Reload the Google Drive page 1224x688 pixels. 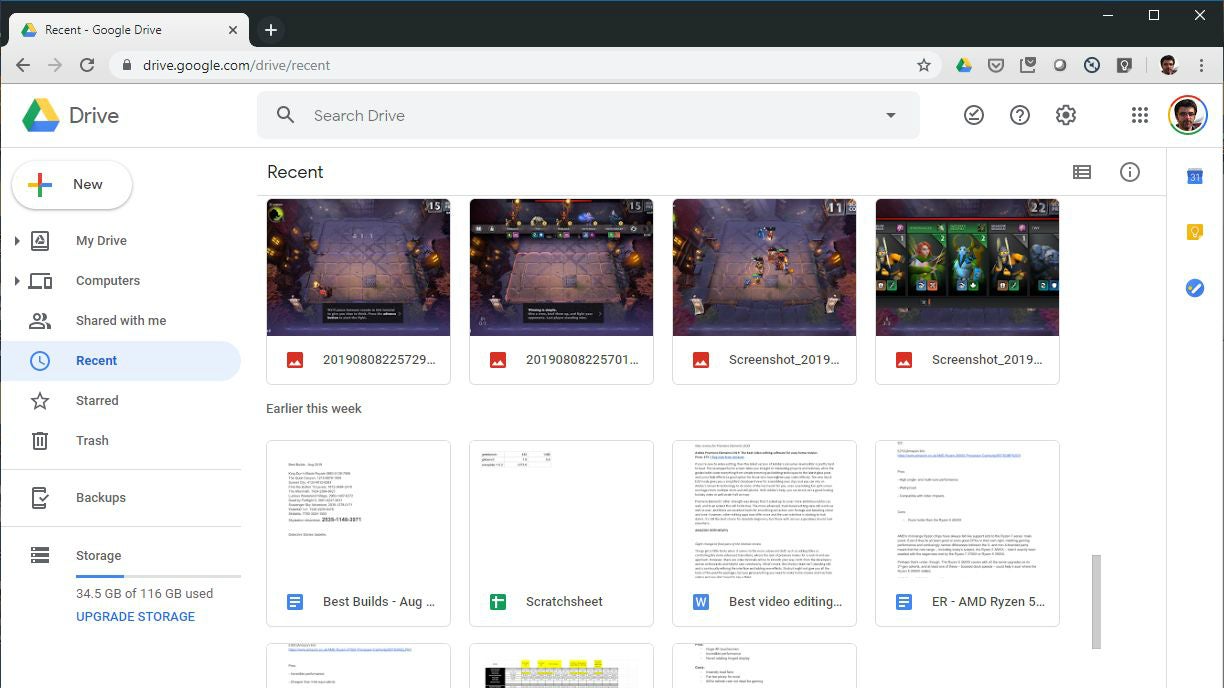coord(87,65)
